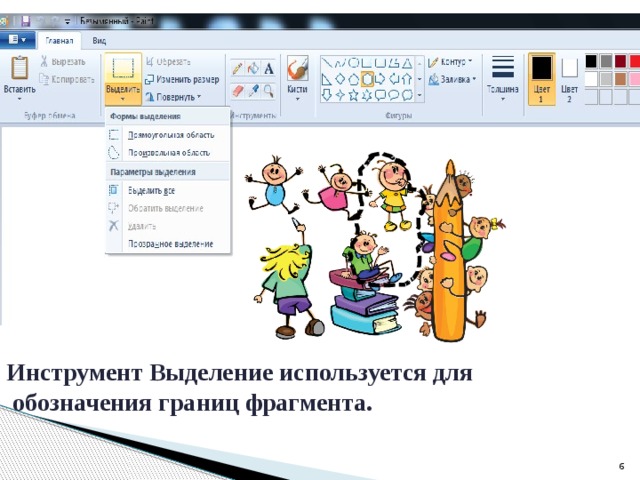Click Обрезать (Crop) button

pos(168,62)
